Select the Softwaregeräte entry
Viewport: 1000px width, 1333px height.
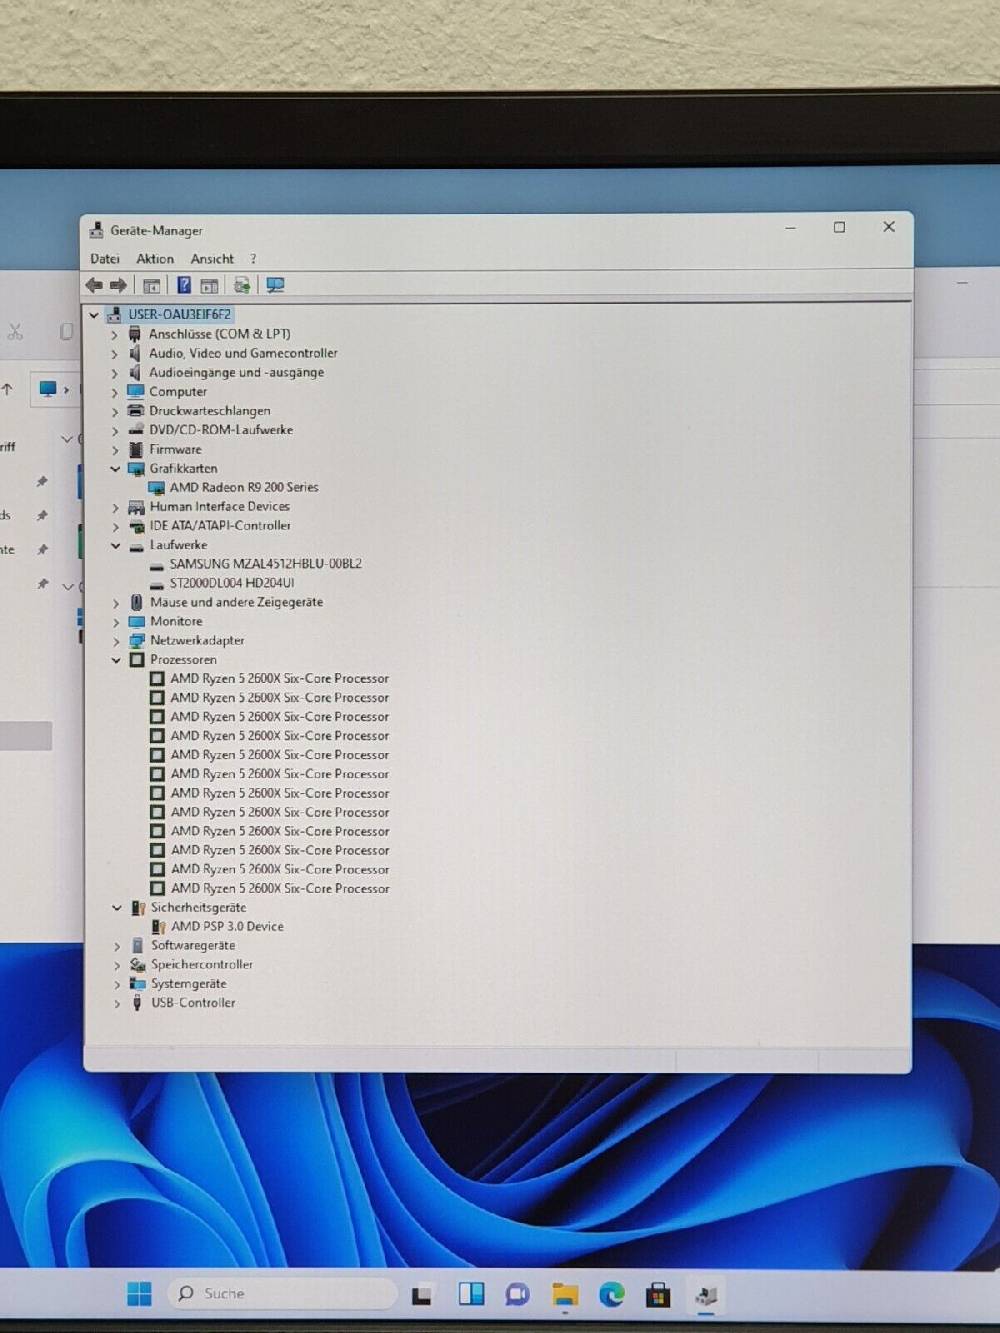point(193,945)
